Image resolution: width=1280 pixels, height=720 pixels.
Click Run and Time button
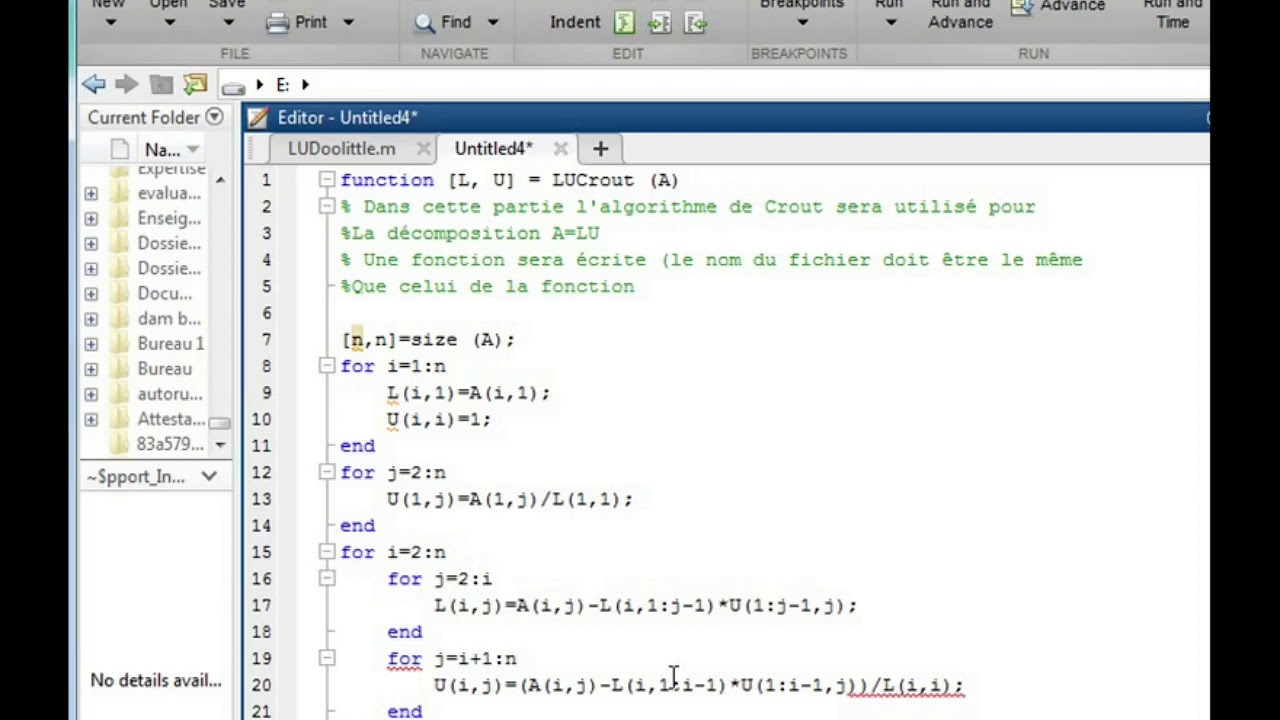click(x=1172, y=13)
